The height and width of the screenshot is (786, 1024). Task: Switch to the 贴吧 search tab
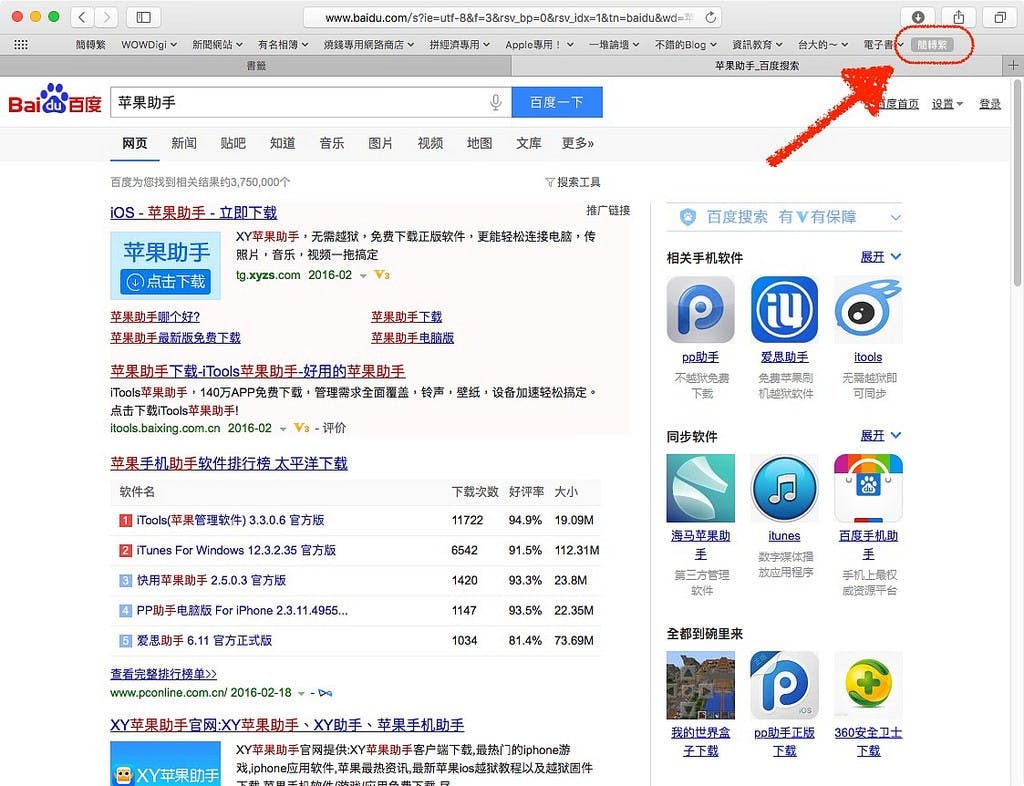(233, 143)
